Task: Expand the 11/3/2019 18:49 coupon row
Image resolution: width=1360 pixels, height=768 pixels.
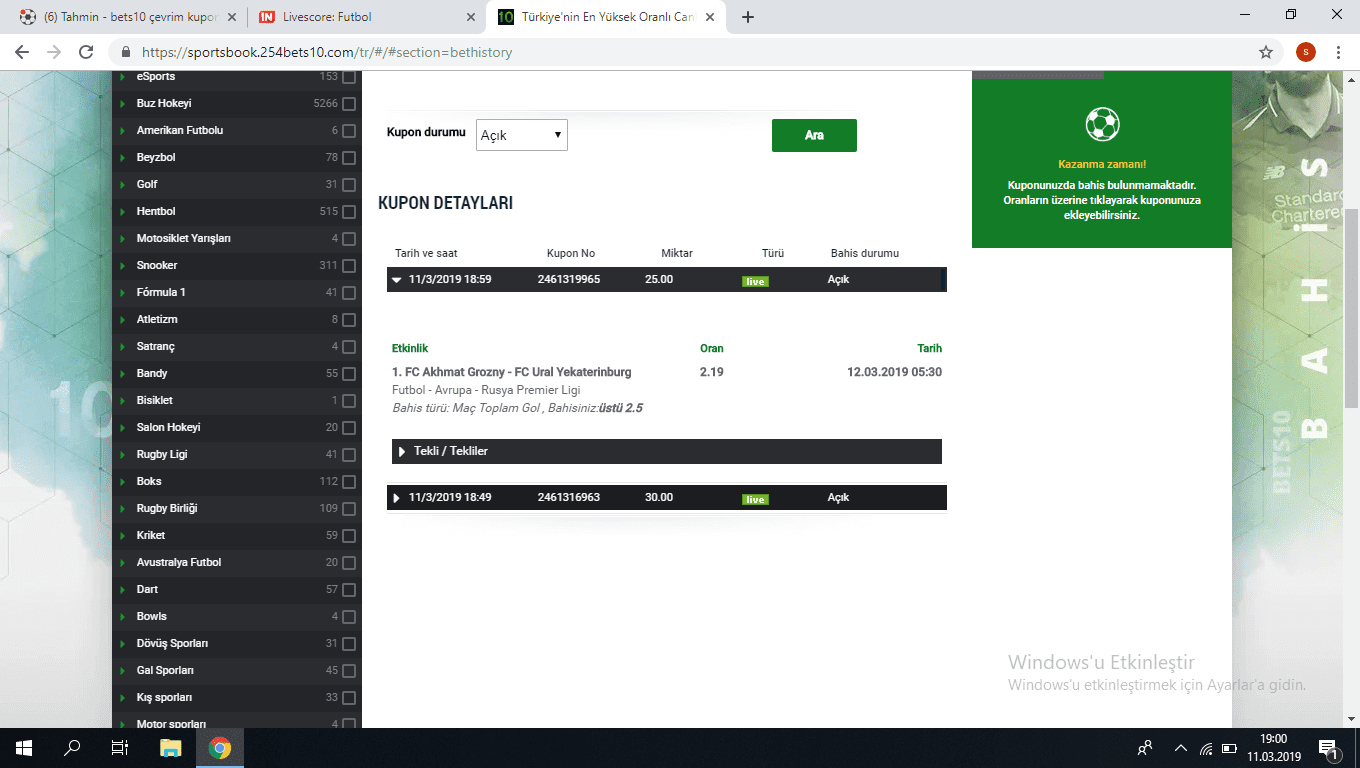Action: pyautogui.click(x=397, y=498)
